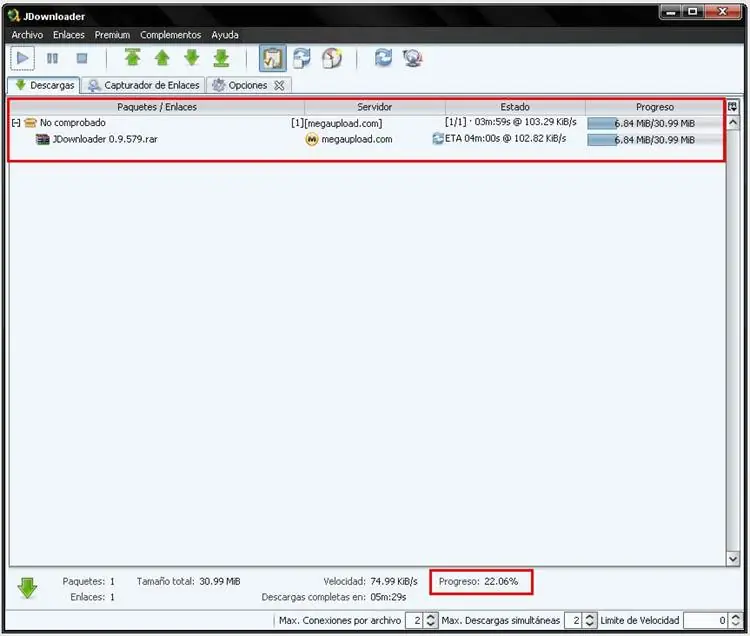Click the [1][megaupload.com] server cell
This screenshot has width=750, height=636.
[336, 123]
